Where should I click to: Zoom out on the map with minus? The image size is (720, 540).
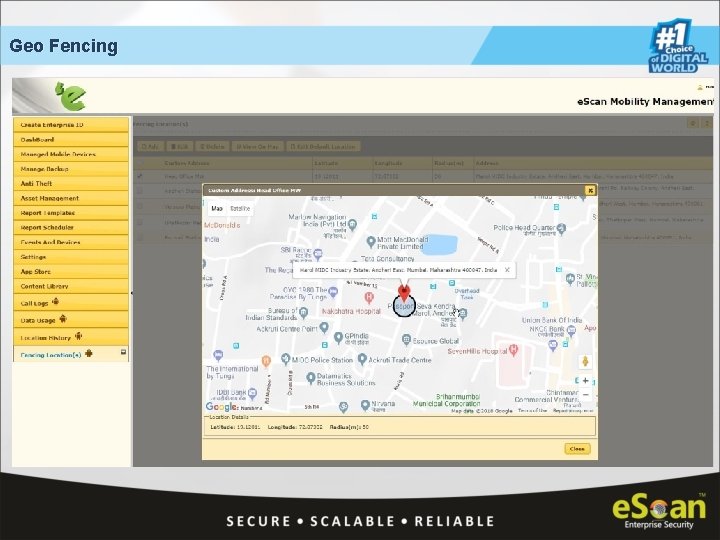point(585,394)
